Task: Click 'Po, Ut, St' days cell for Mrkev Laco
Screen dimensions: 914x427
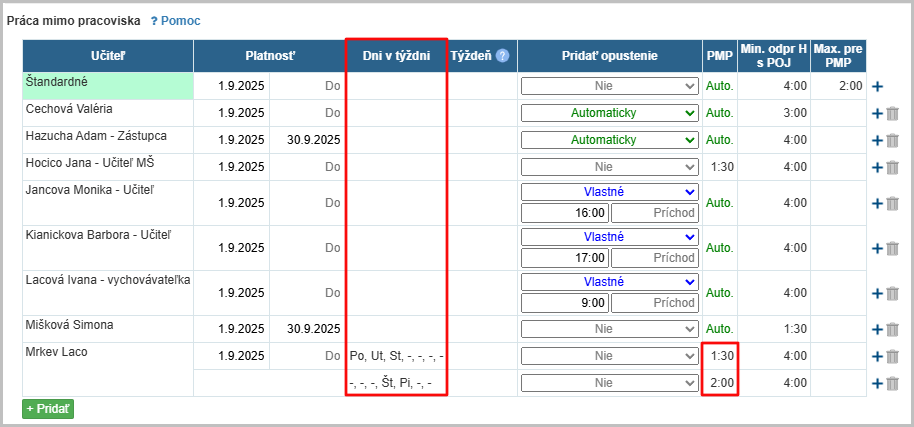Action: (396, 356)
